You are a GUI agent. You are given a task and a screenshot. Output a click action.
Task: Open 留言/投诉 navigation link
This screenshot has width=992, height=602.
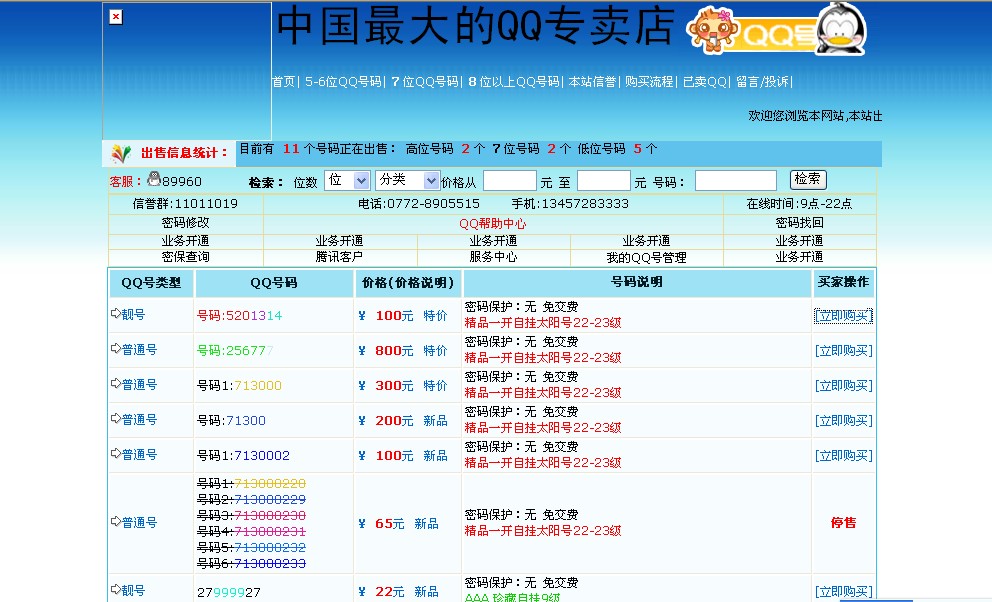762,82
